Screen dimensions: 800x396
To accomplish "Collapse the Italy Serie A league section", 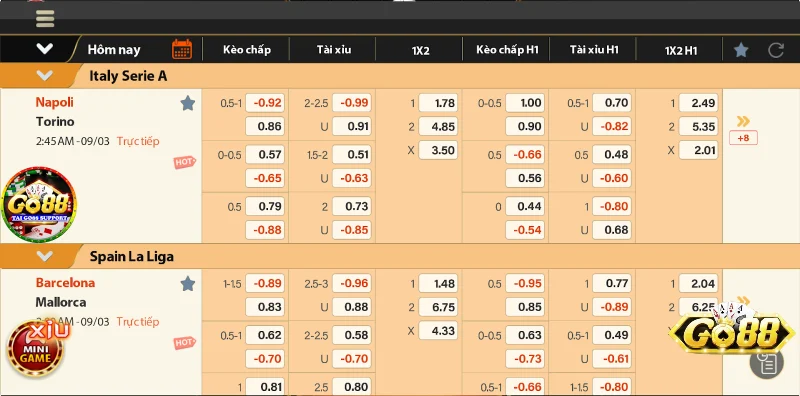I will pyautogui.click(x=44, y=76).
